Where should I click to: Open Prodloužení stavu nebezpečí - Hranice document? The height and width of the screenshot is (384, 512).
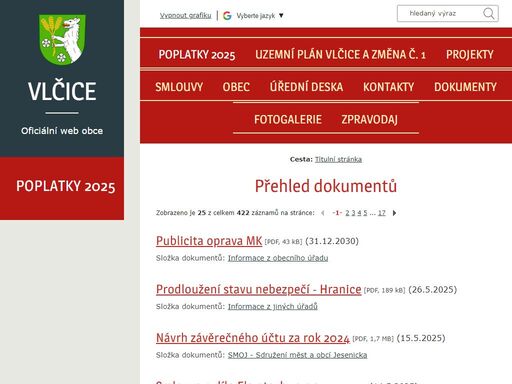tap(259, 289)
